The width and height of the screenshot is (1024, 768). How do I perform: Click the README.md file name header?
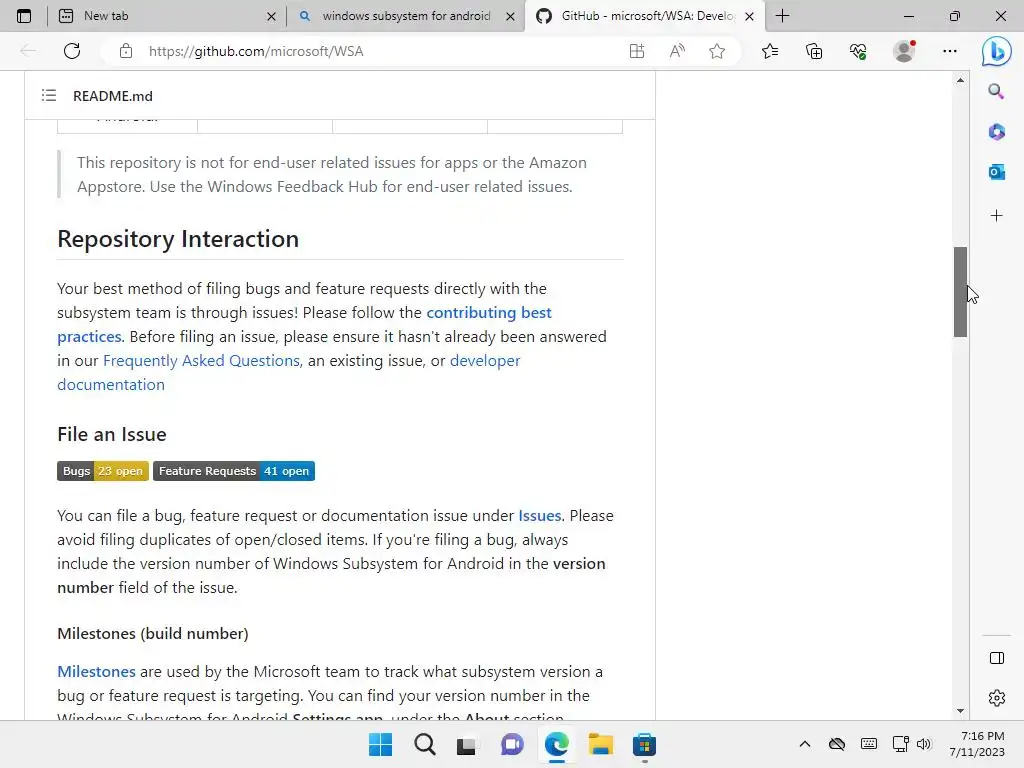tap(113, 96)
